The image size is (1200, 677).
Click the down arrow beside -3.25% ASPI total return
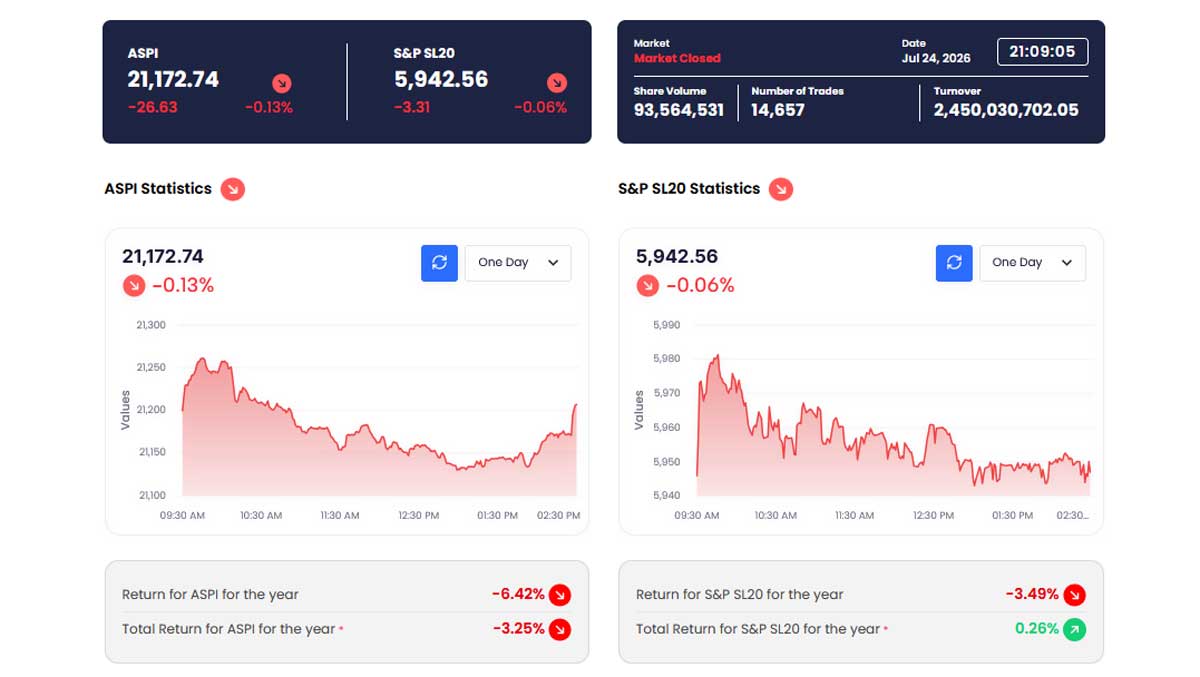(x=560, y=630)
